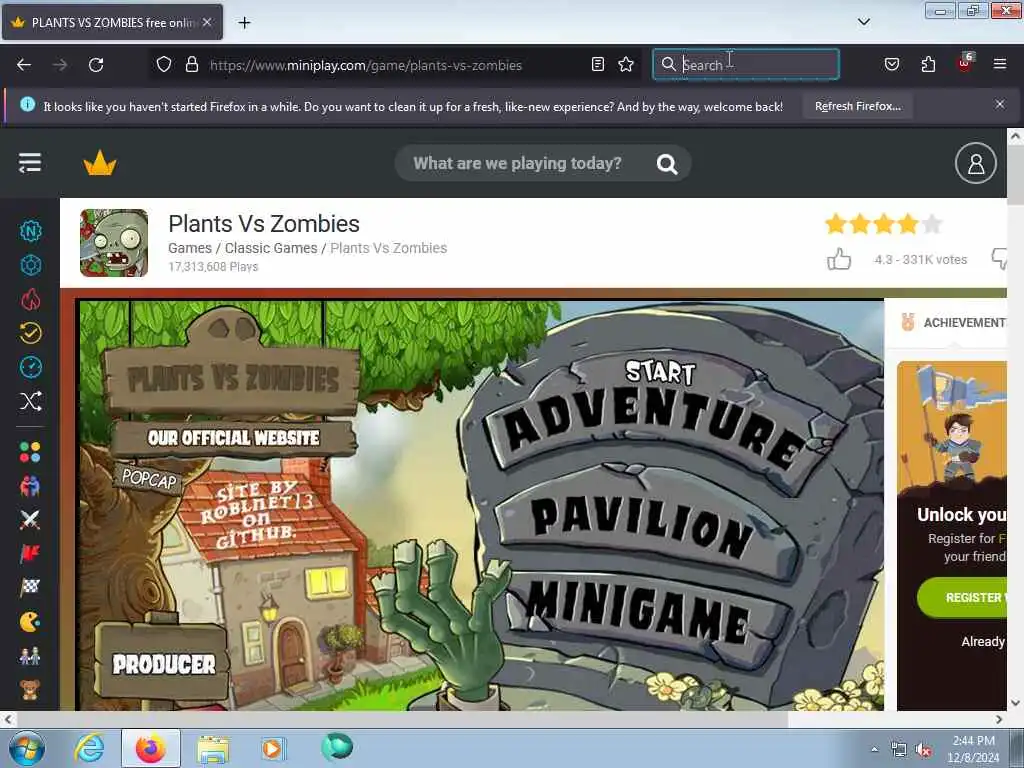Open the Firefox extensions puzzle icon
Screen dimensions: 1024x768
[x=928, y=65]
